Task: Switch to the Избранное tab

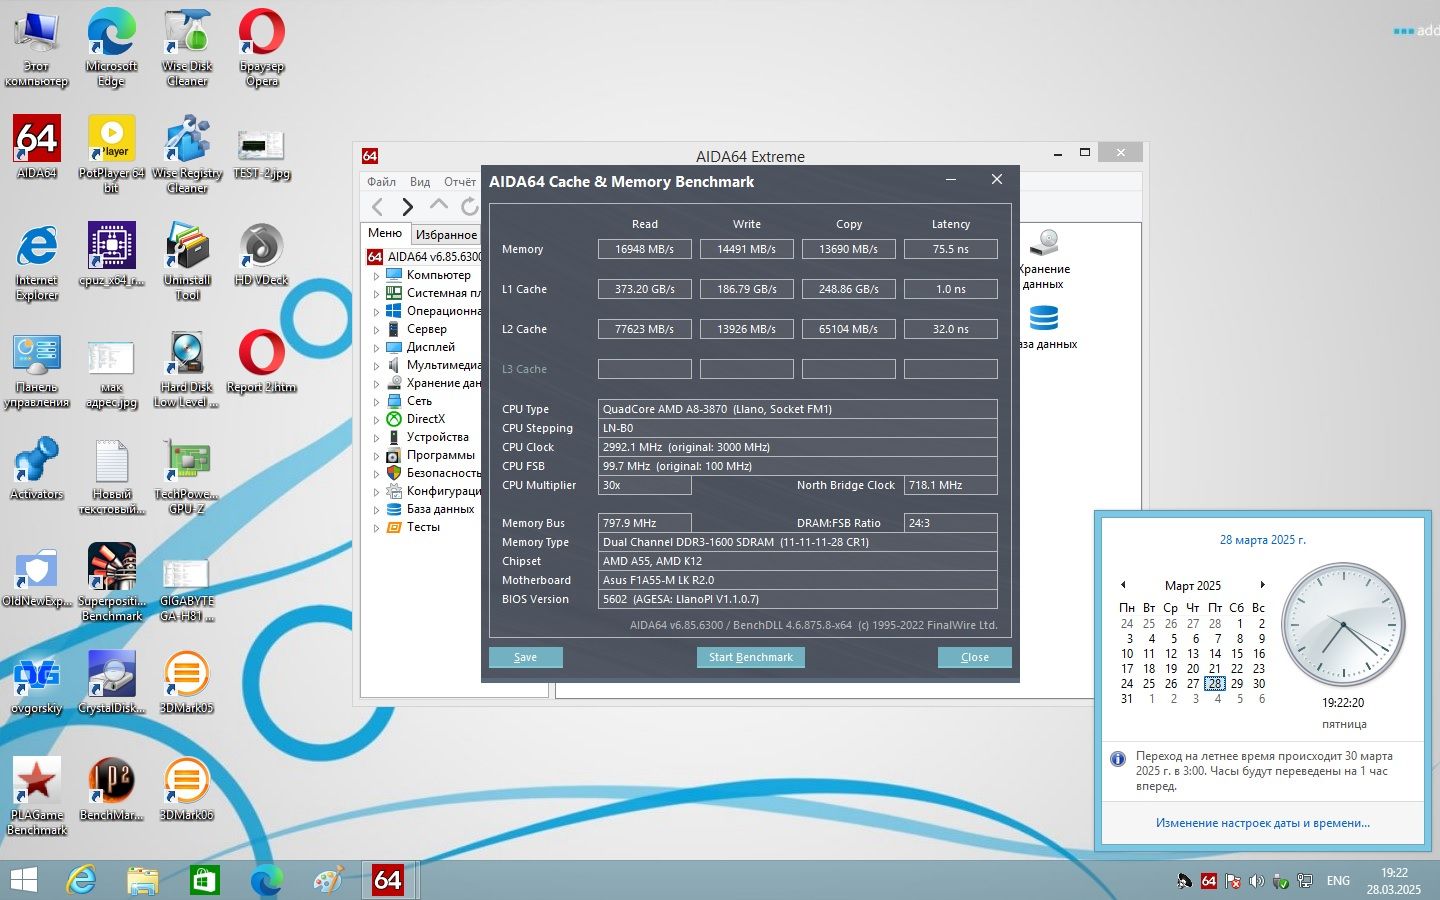Action: [446, 235]
